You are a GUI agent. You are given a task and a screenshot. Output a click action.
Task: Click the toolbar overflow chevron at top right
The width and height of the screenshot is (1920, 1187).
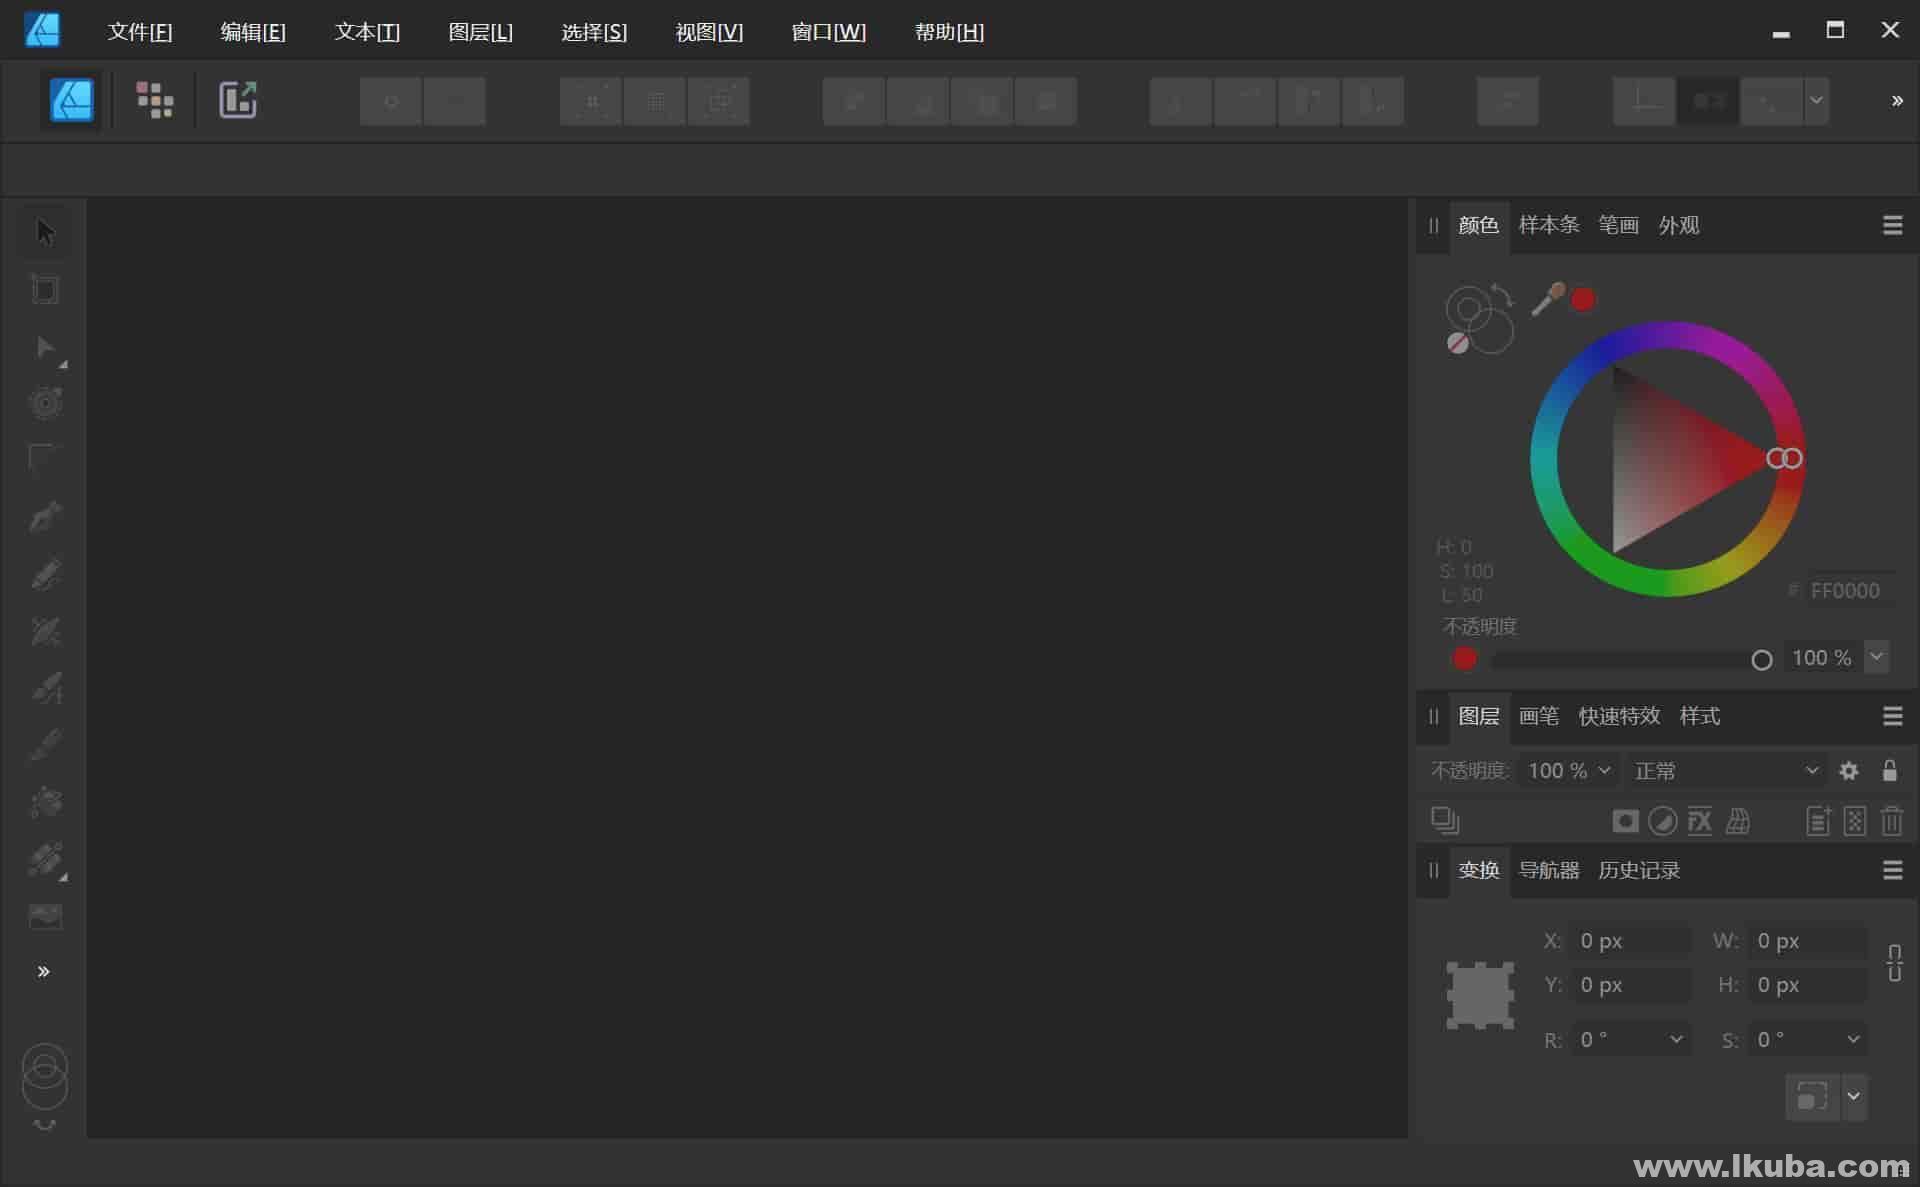click(x=1895, y=100)
